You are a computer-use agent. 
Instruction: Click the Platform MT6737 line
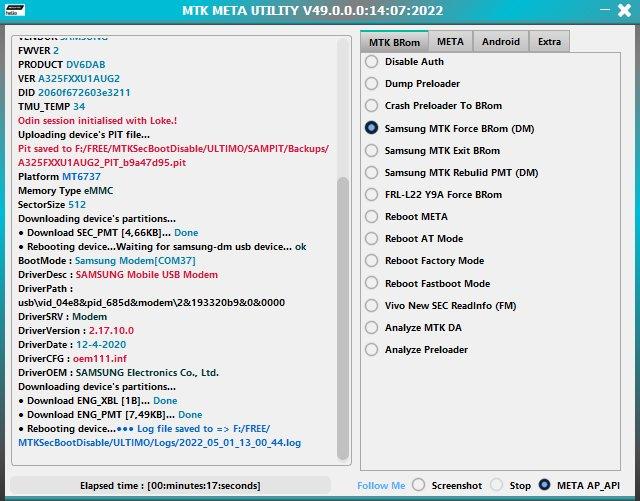click(x=59, y=176)
